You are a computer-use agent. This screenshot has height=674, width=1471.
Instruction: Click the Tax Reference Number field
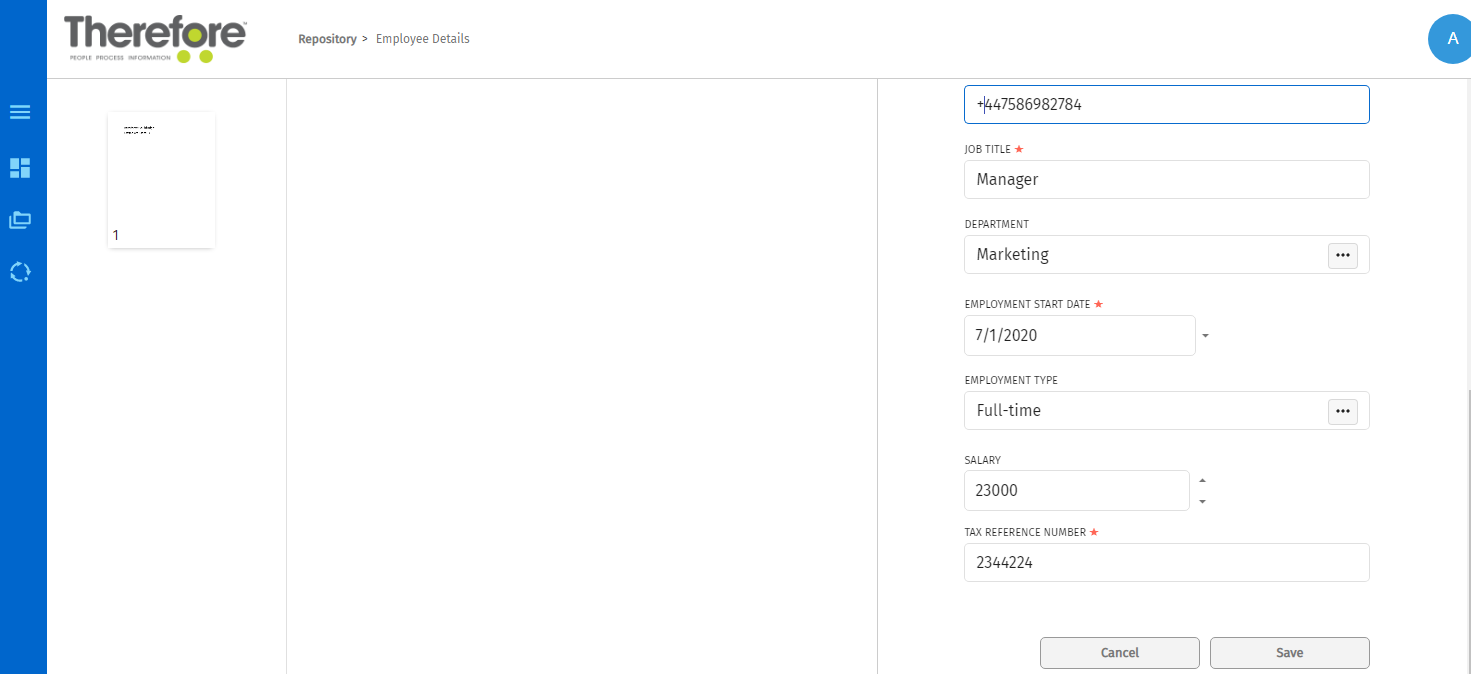point(1166,562)
